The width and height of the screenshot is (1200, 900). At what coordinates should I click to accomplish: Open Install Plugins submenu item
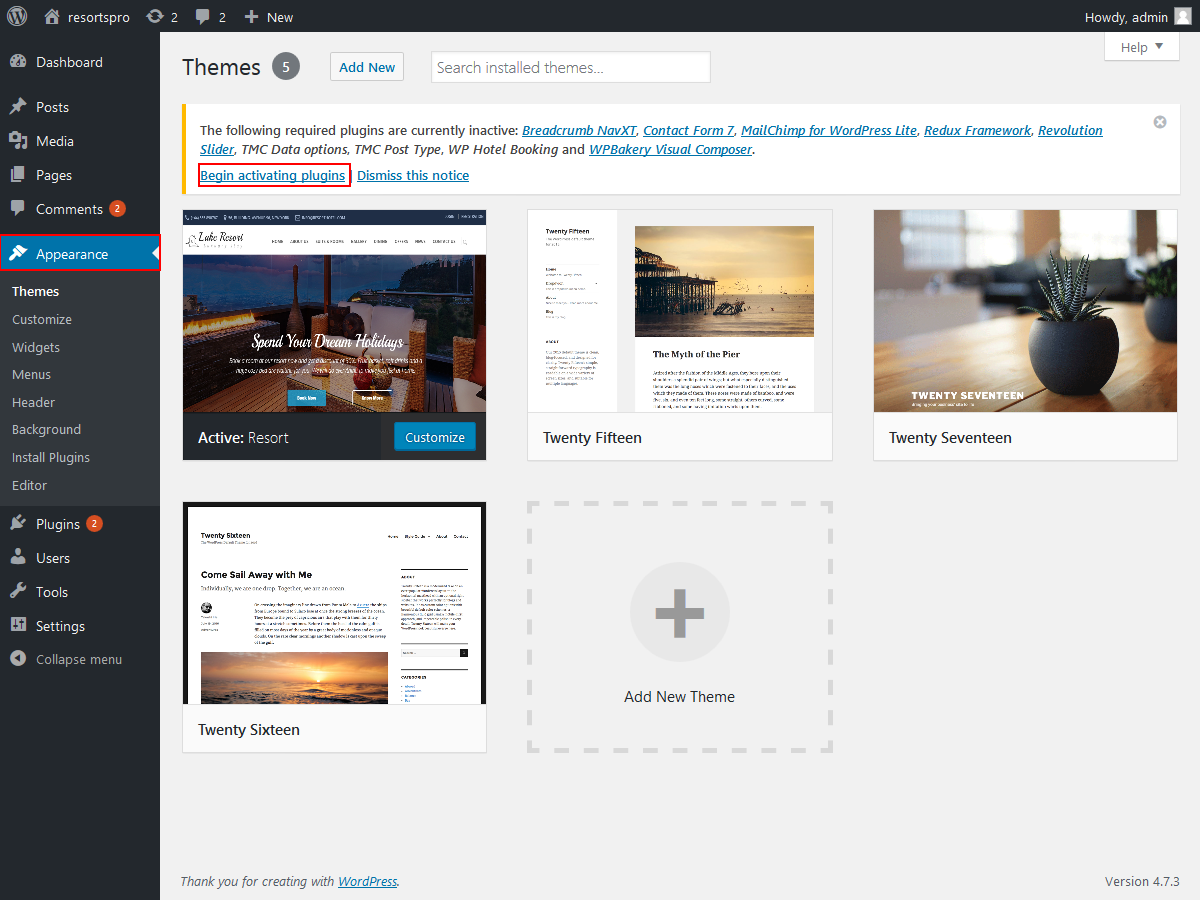click(x=51, y=457)
